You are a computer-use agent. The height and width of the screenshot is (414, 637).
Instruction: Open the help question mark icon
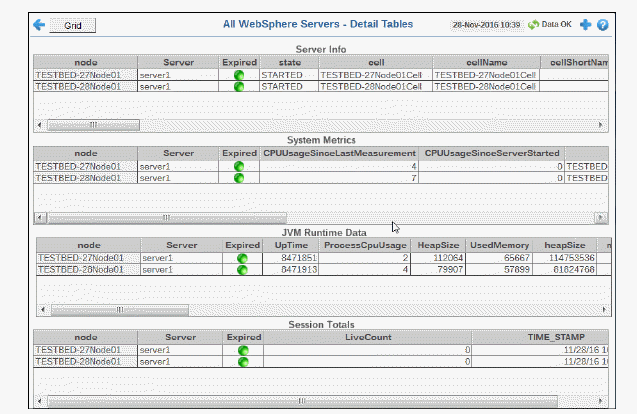click(x=602, y=25)
